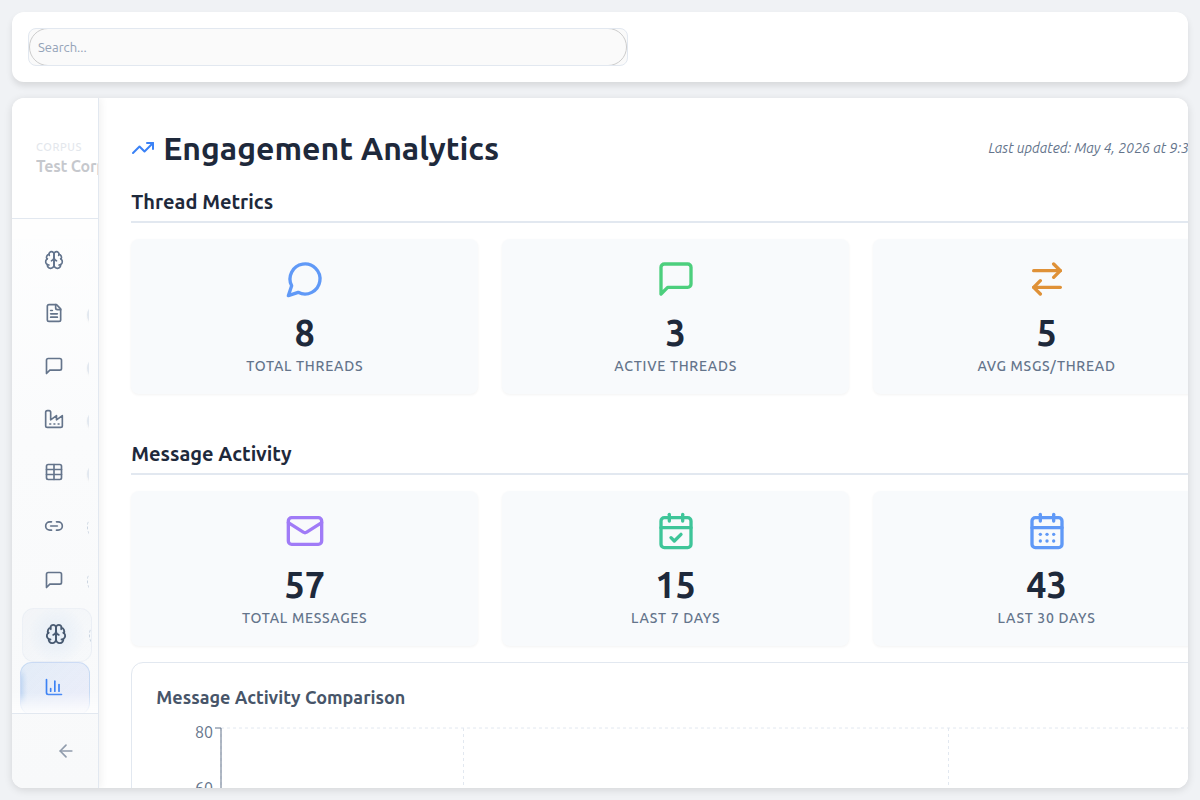Select the speech bubble icon below the link icon
This screenshot has width=1200, height=800.
(x=55, y=580)
